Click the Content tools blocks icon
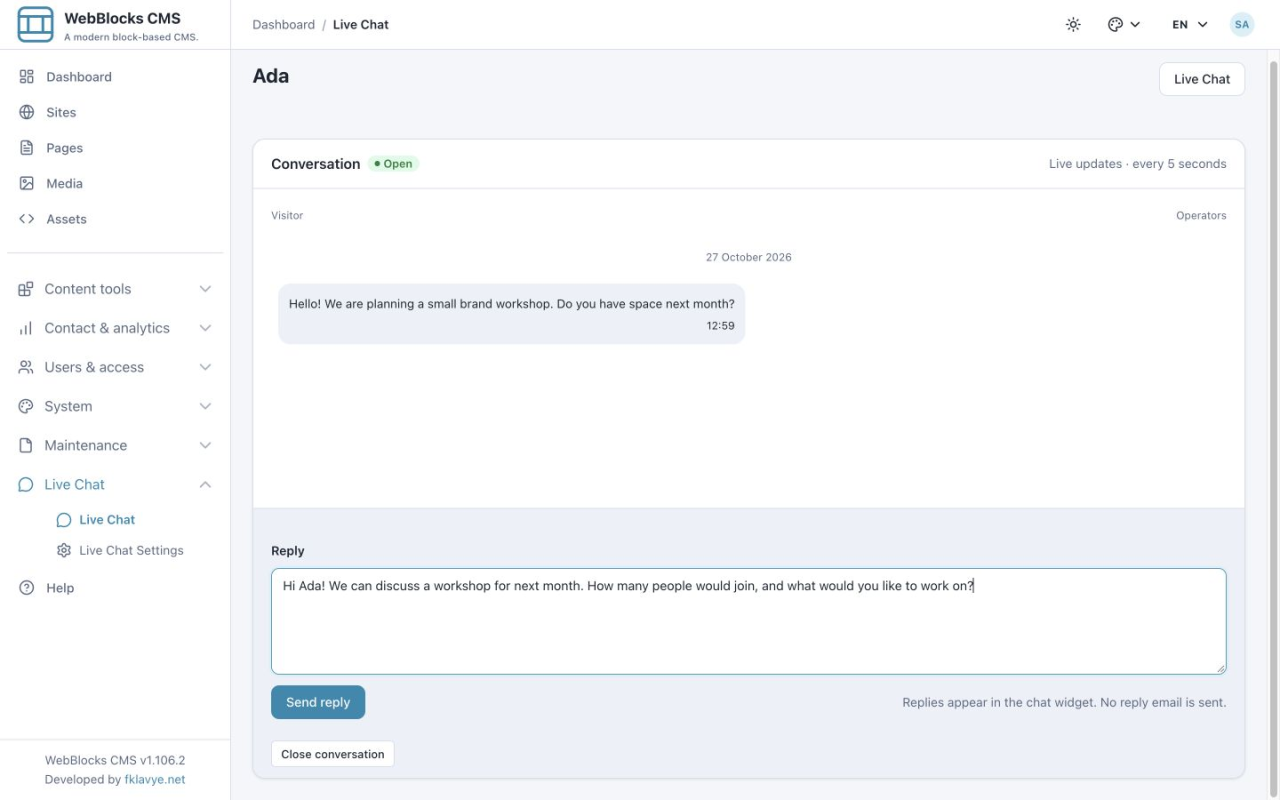 [26, 289]
